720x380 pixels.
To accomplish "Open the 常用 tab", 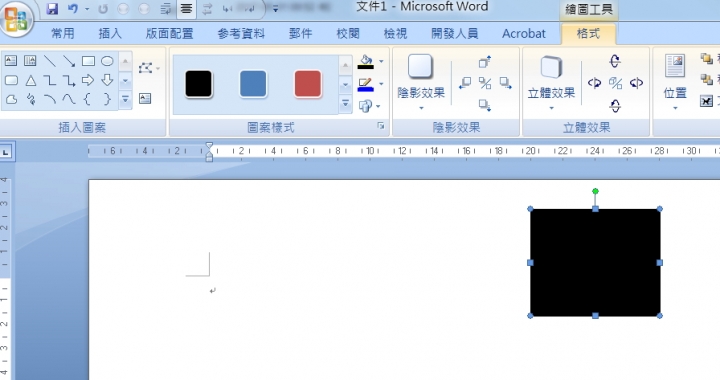I will [62, 34].
